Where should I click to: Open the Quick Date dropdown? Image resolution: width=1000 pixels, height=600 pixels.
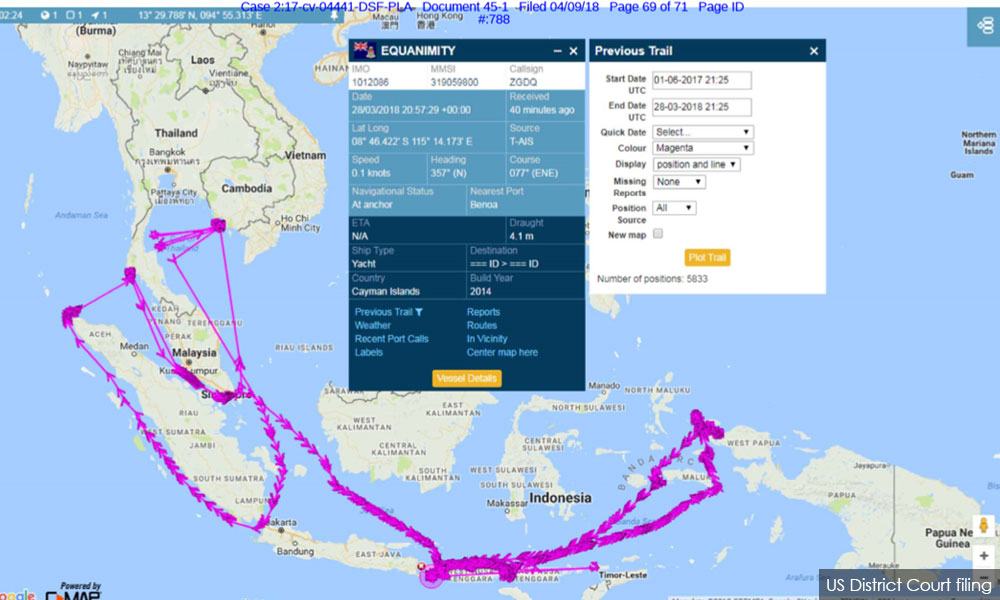coord(702,131)
